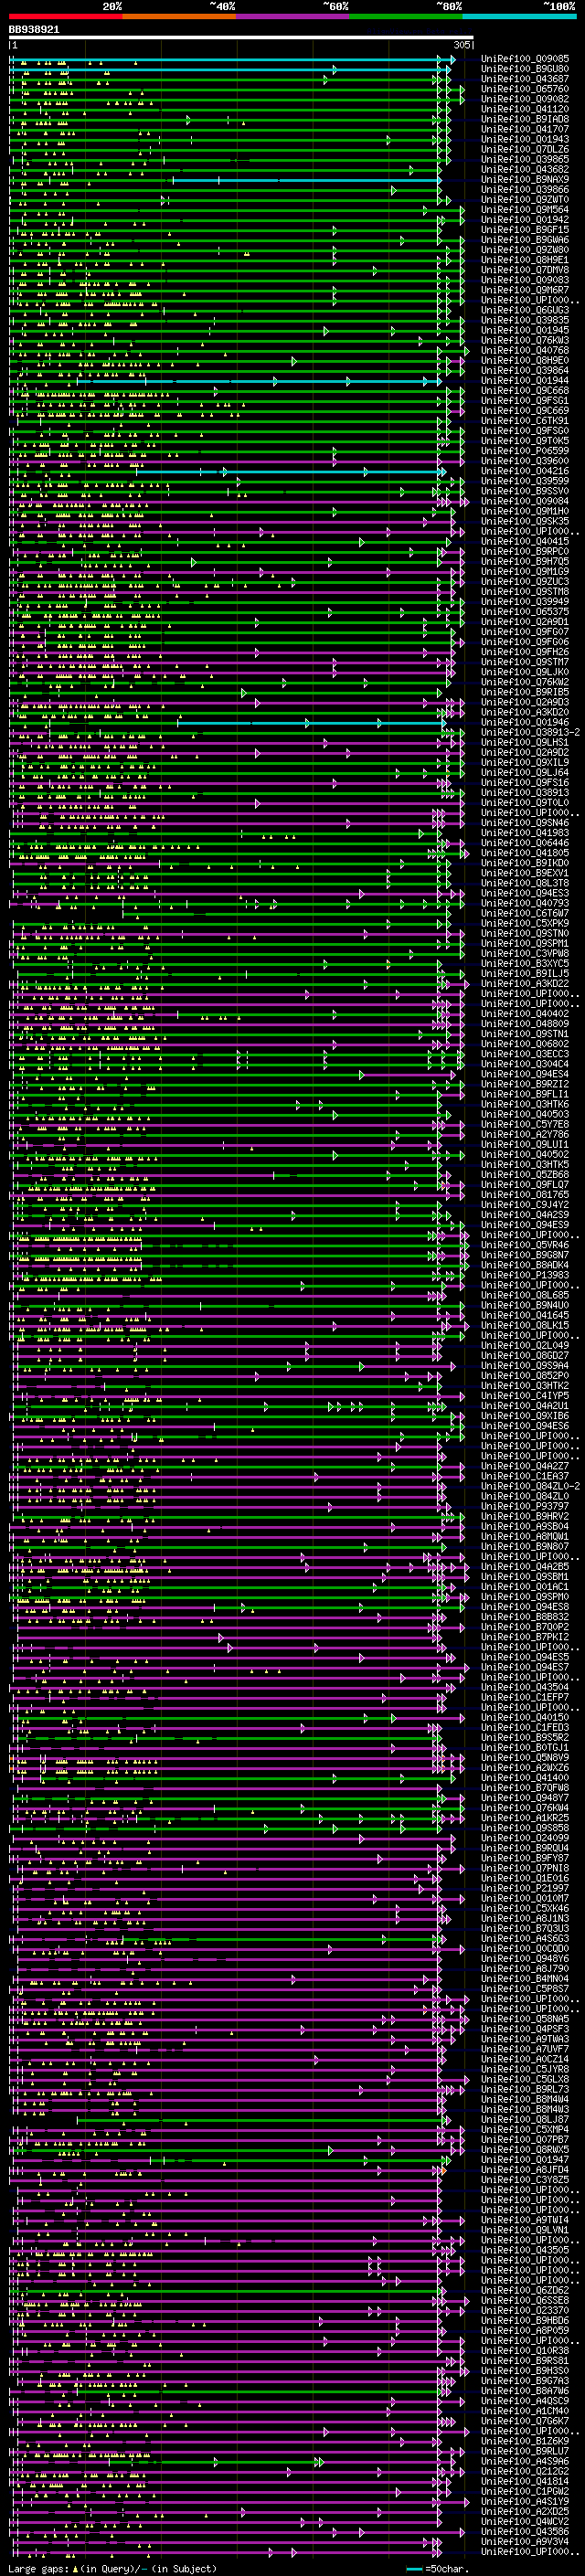Select the UniRef100_Q7DMV8 label
The width and height of the screenshot is (585, 2576).
[x=525, y=270]
